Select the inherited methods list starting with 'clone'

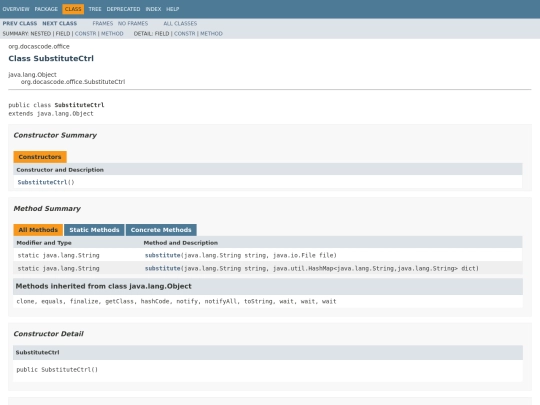point(176,301)
